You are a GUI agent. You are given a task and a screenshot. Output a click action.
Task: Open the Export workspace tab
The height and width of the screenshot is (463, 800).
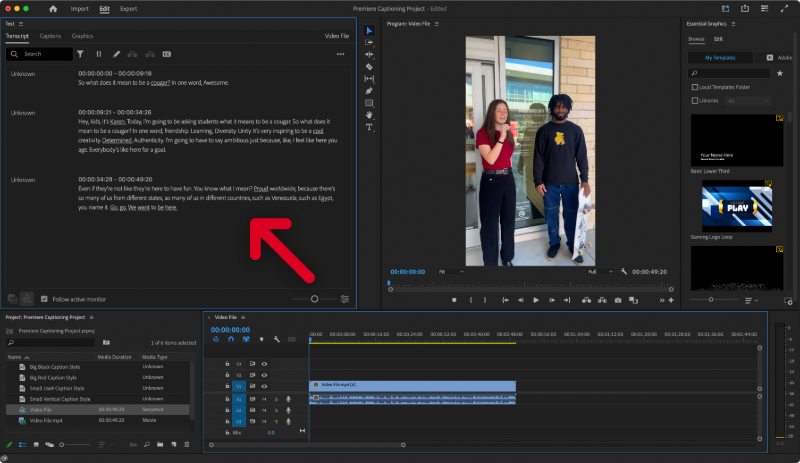click(128, 8)
